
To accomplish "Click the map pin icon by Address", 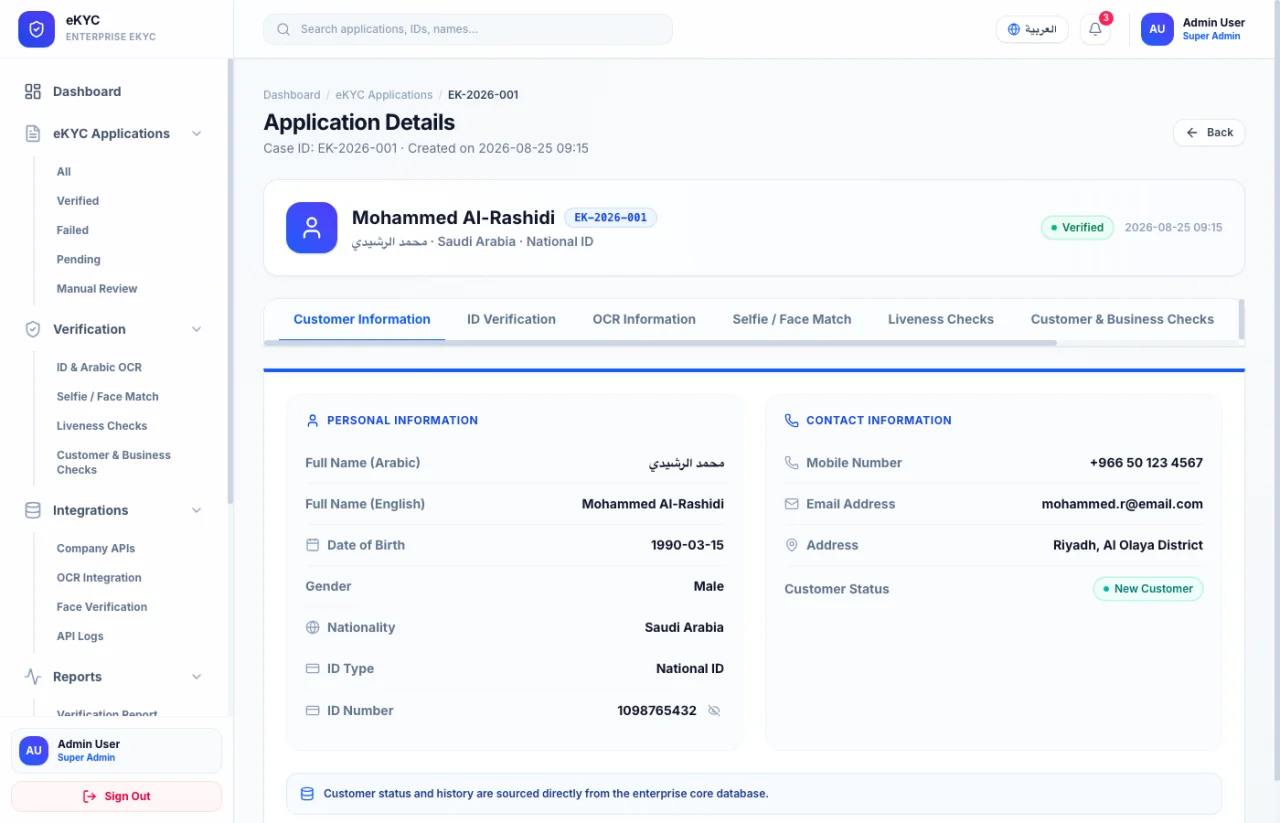I will tap(792, 545).
